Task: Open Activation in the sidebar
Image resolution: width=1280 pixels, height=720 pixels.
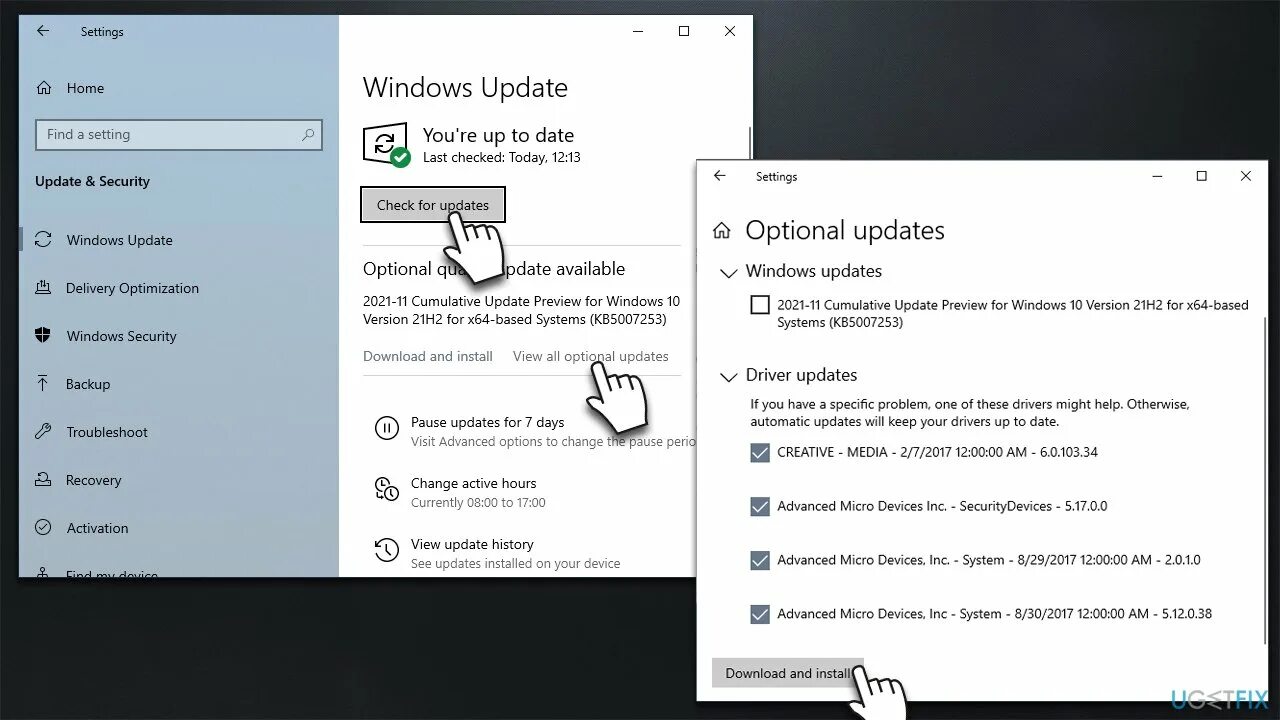Action: click(x=97, y=528)
